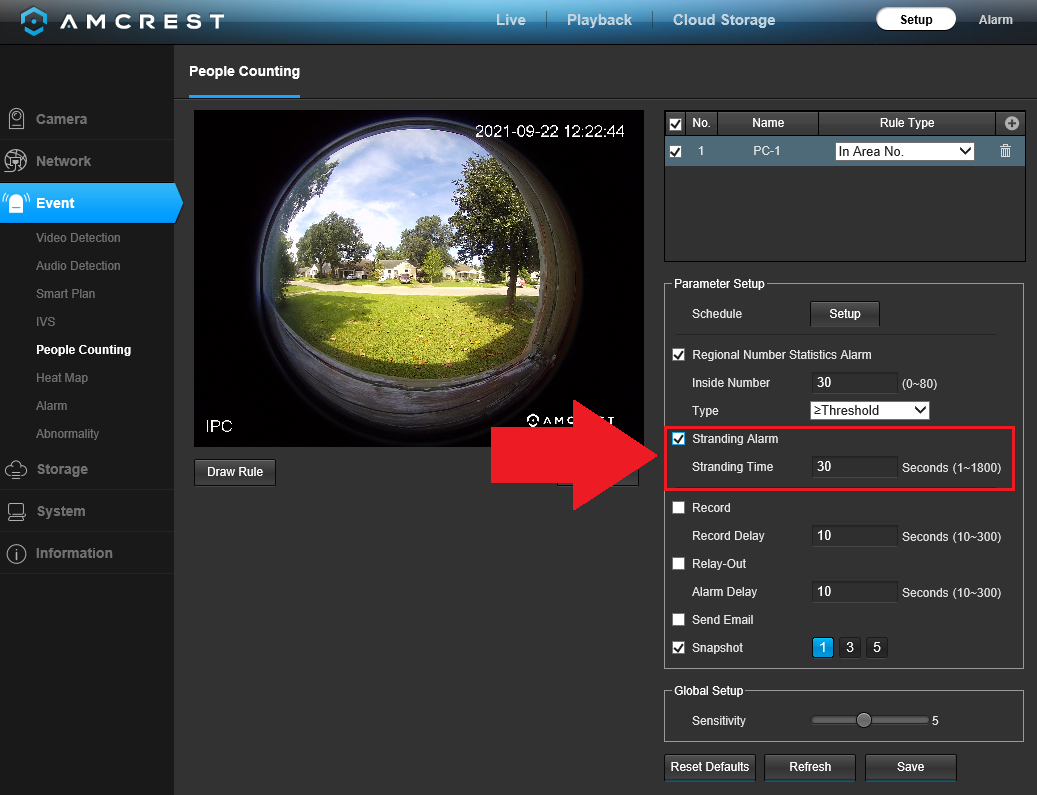Focus the Stranding Time input field
The image size is (1037, 795).
[x=854, y=467]
